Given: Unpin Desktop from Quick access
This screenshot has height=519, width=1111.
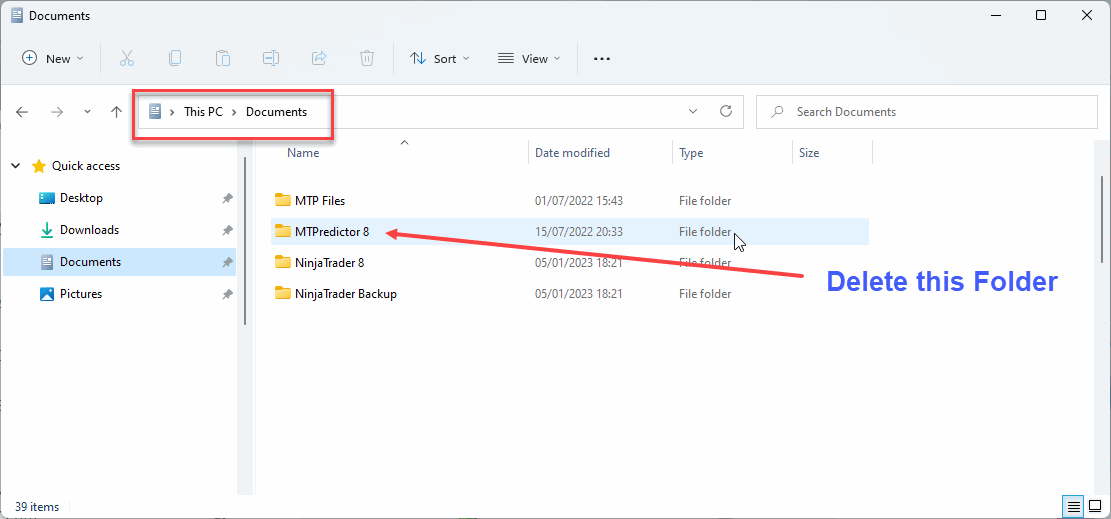Looking at the screenshot, I should (227, 198).
